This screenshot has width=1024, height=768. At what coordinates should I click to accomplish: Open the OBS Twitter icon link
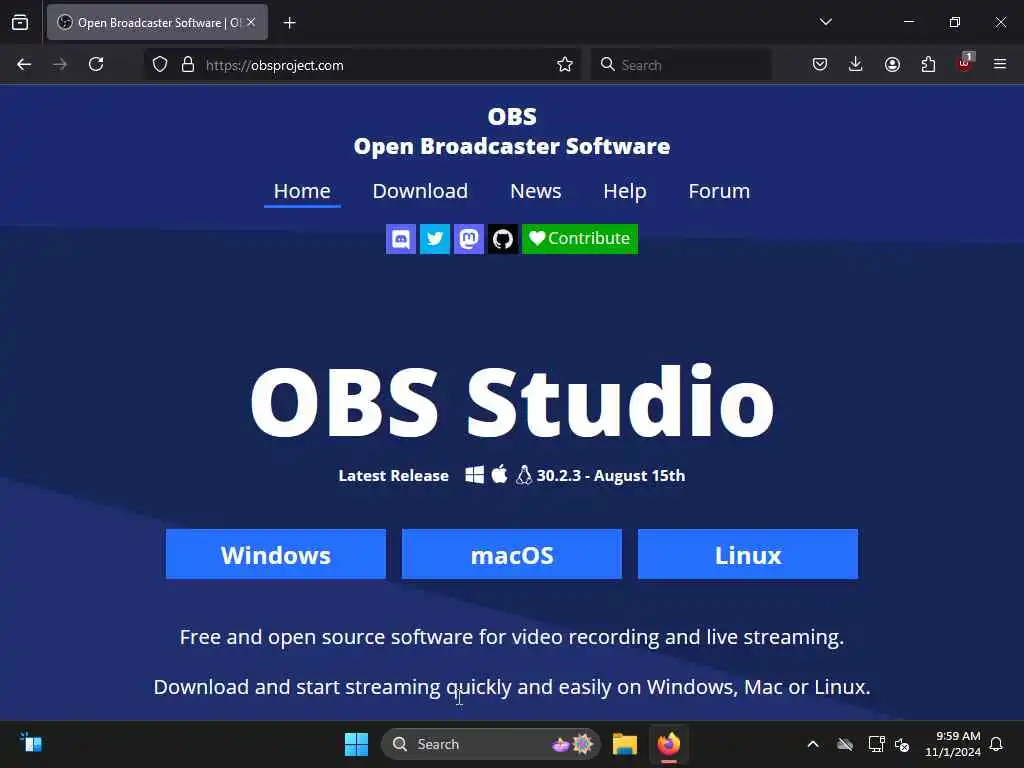tap(434, 239)
